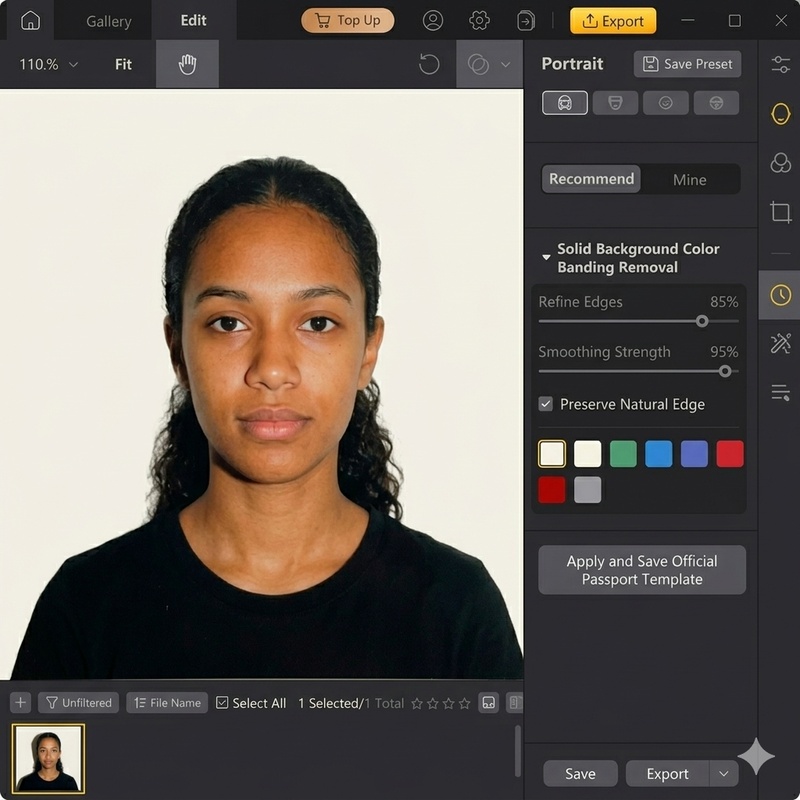
Task: Click Apply and Save Official Passport Template
Action: click(642, 570)
